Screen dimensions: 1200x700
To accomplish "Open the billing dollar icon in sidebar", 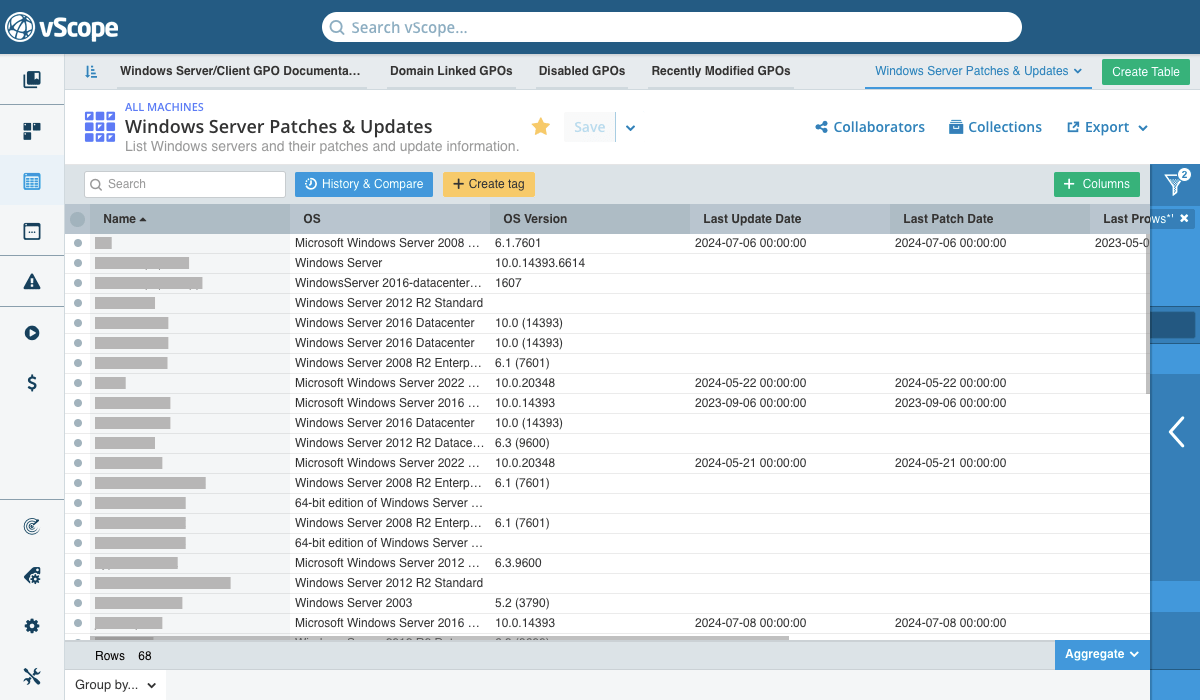I will (x=32, y=382).
